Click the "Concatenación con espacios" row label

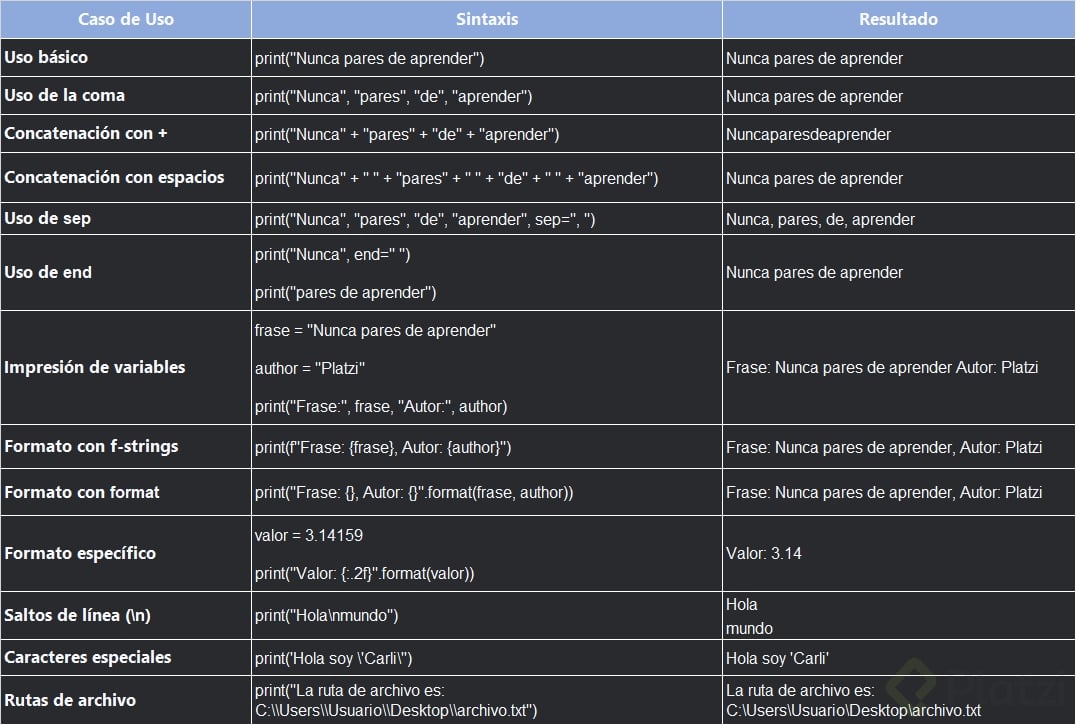click(x=114, y=178)
